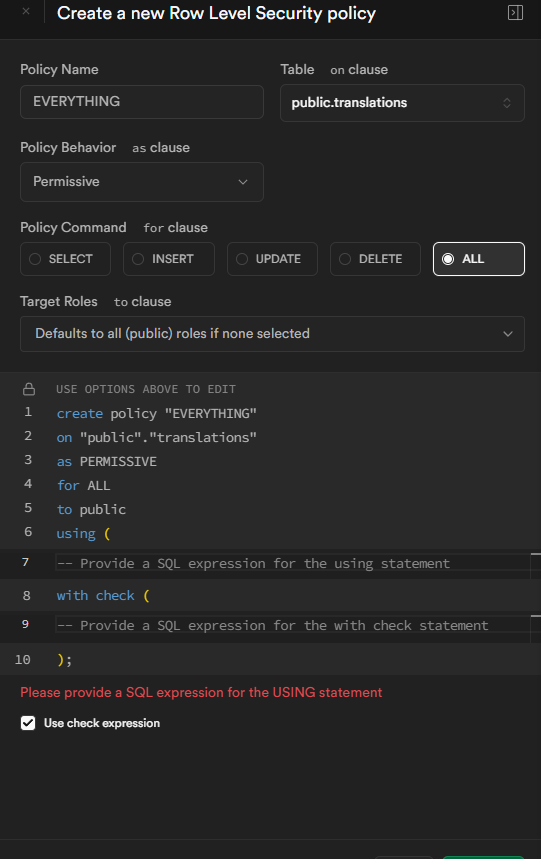Click line 1 create policy code
The height and width of the screenshot is (859, 541).
(x=157, y=414)
